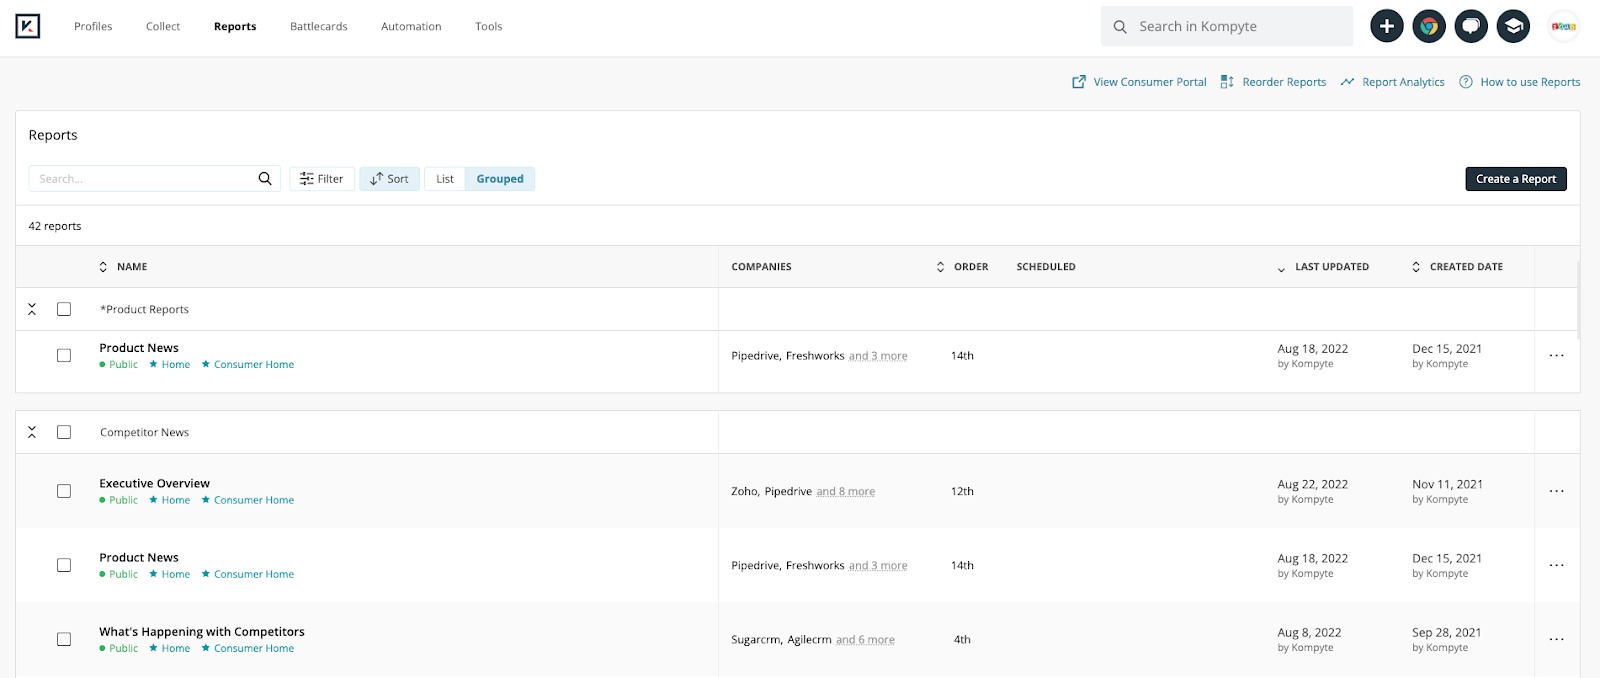The height and width of the screenshot is (678, 1600).
Task: Click the user account avatar
Action: [x=1563, y=26]
